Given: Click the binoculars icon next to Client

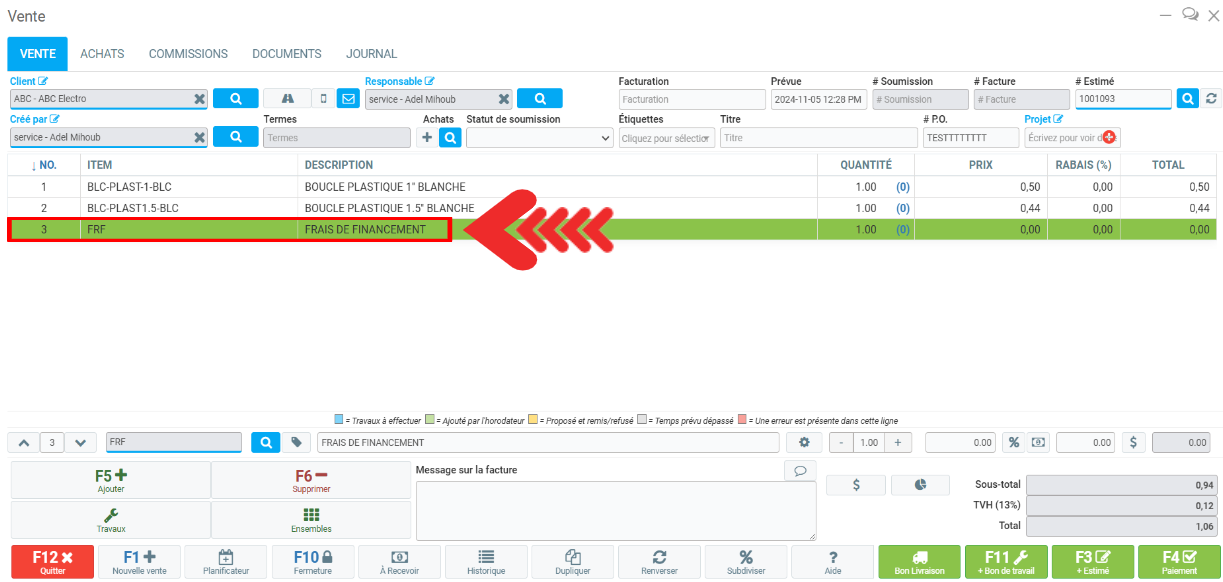Looking at the screenshot, I should (287, 99).
